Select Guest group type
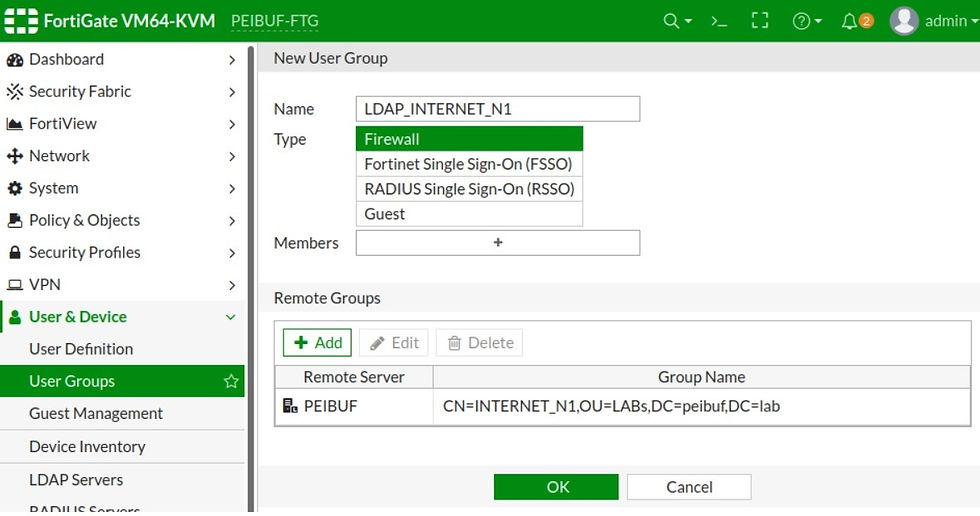The height and width of the screenshot is (516, 980). (469, 214)
